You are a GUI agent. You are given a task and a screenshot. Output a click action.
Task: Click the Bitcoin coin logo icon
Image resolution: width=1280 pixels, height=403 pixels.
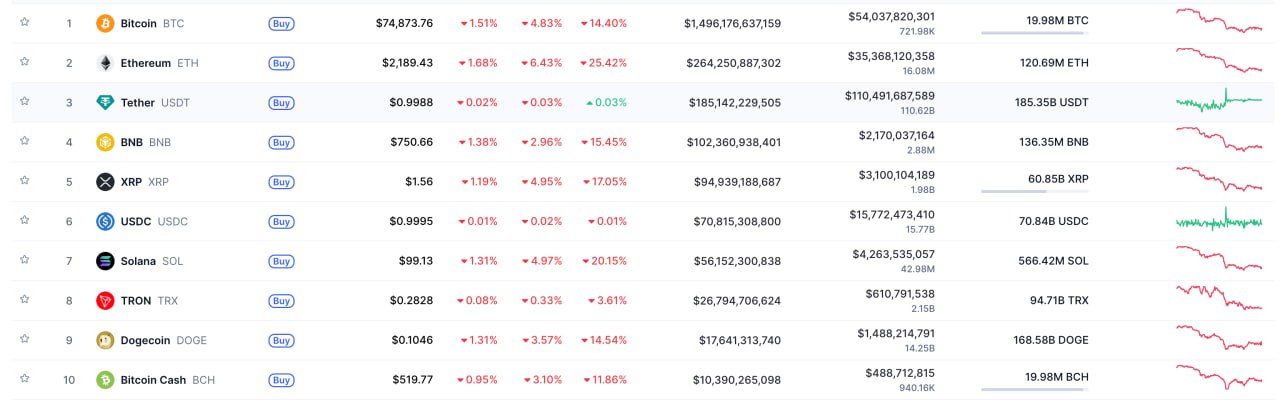[x=105, y=23]
